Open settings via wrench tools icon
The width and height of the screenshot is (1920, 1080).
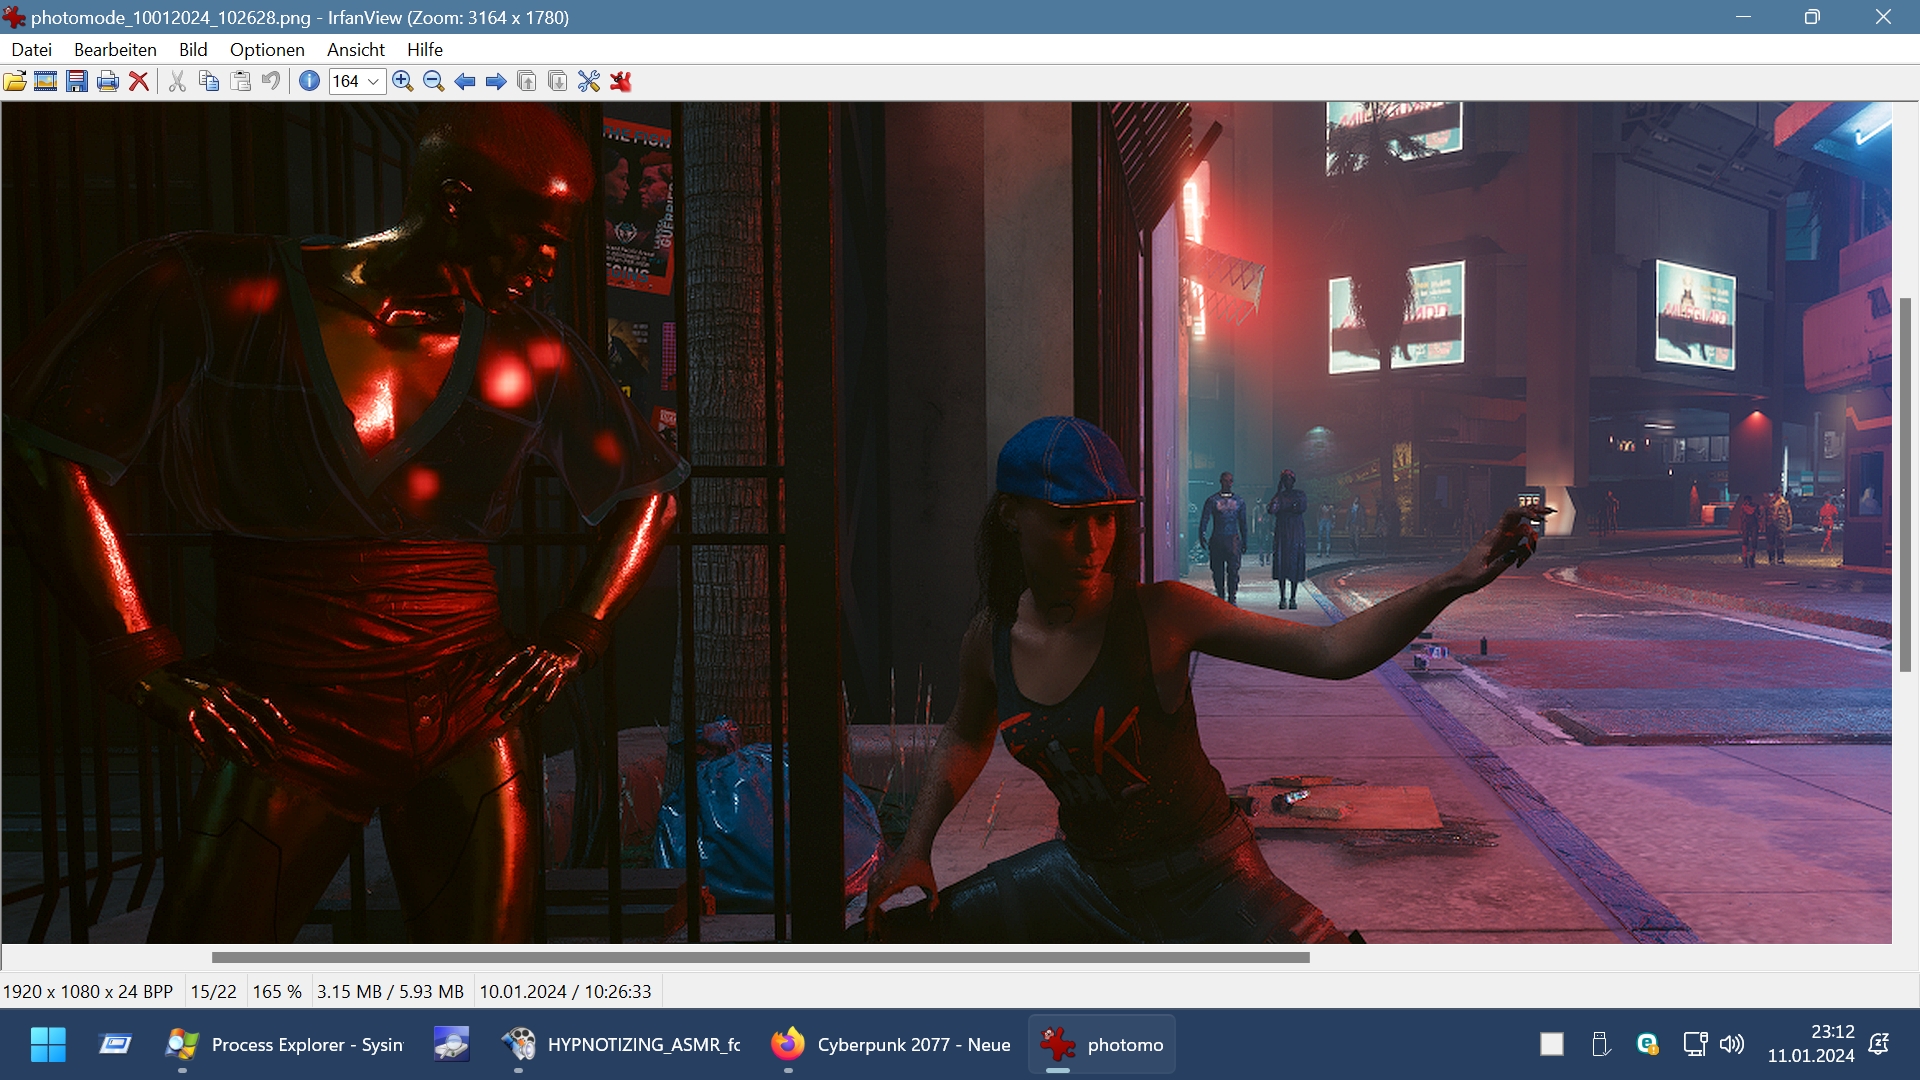point(589,81)
